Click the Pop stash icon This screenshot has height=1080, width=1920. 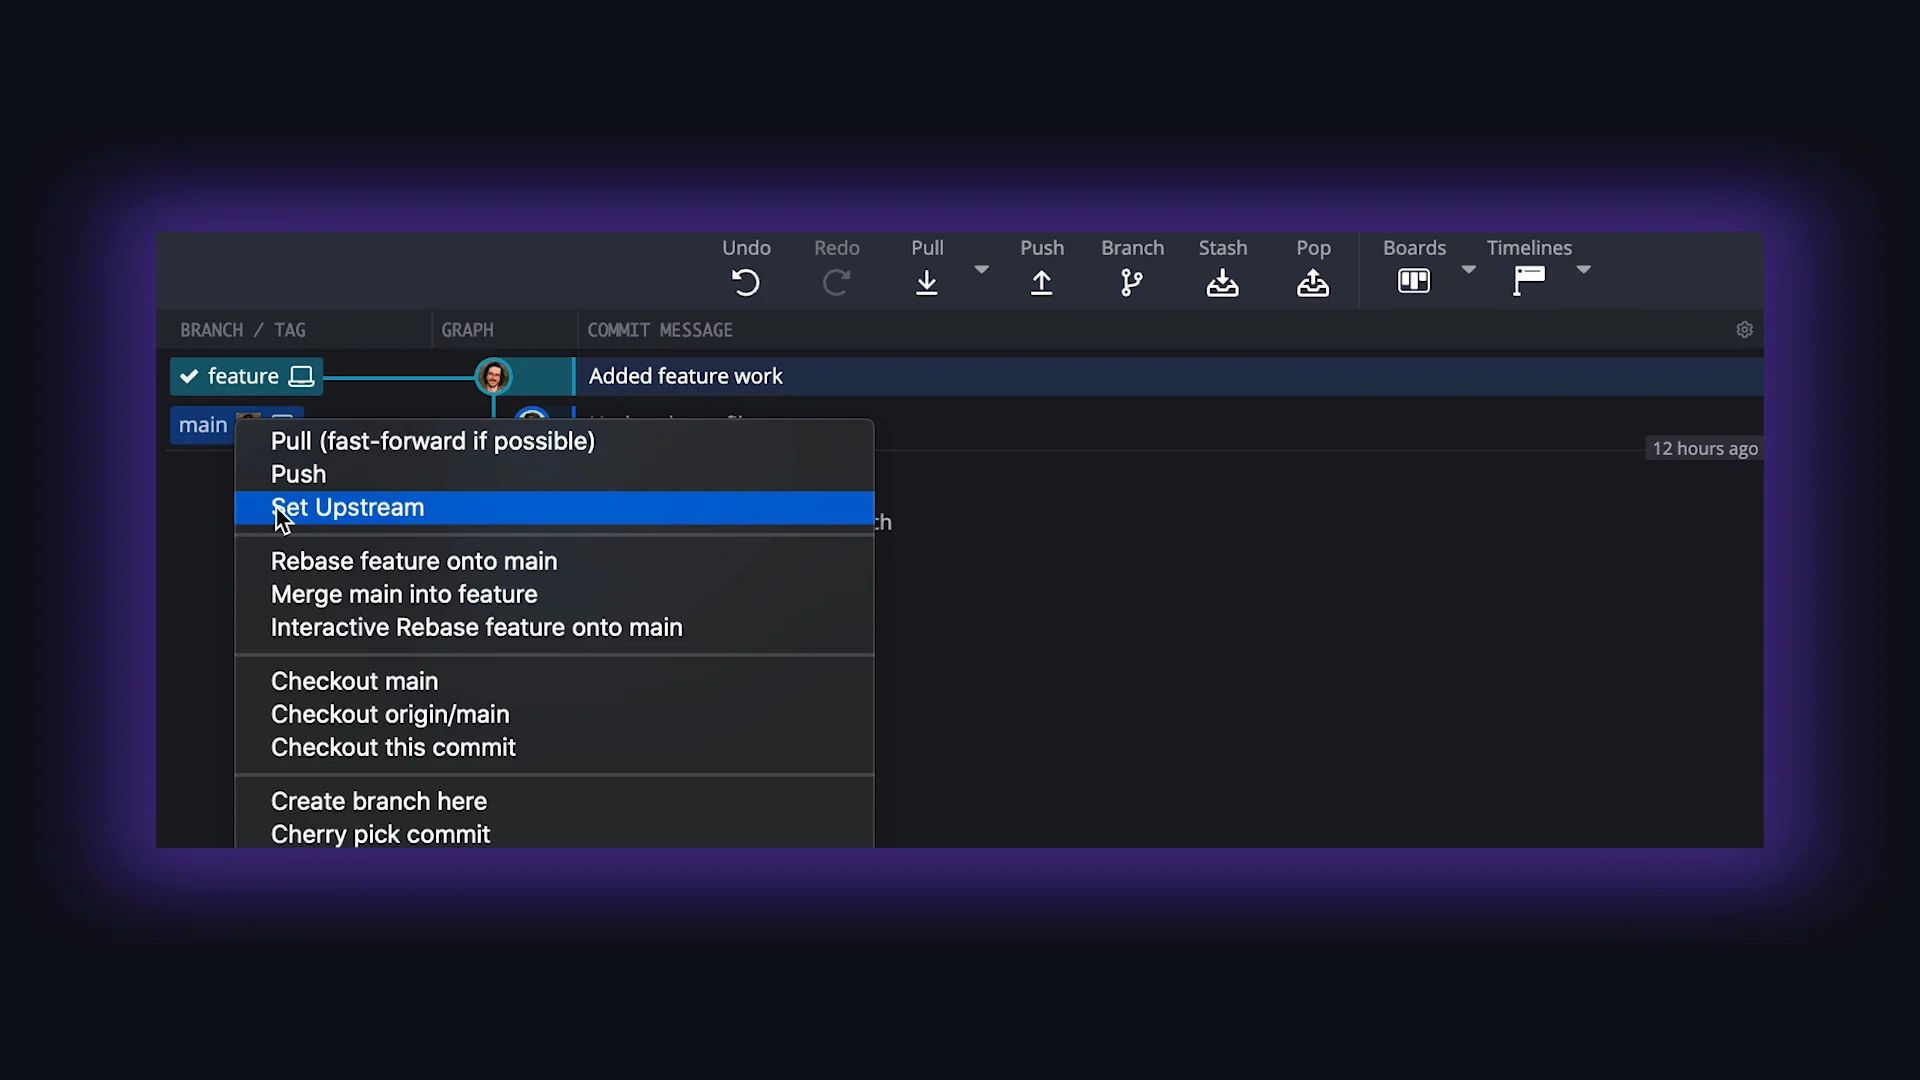coord(1313,283)
